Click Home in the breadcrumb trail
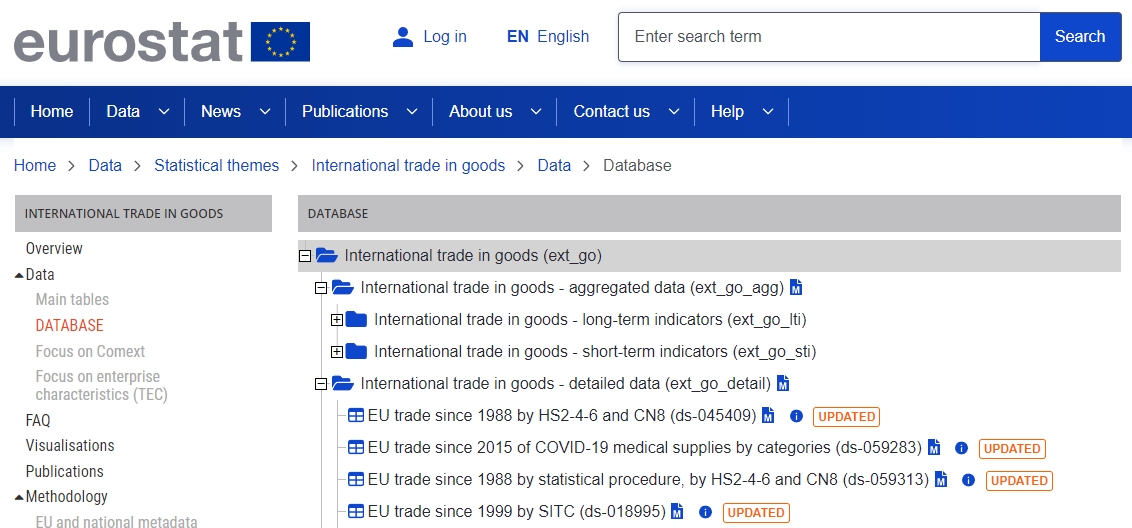Image resolution: width=1132 pixels, height=528 pixels. coord(35,165)
